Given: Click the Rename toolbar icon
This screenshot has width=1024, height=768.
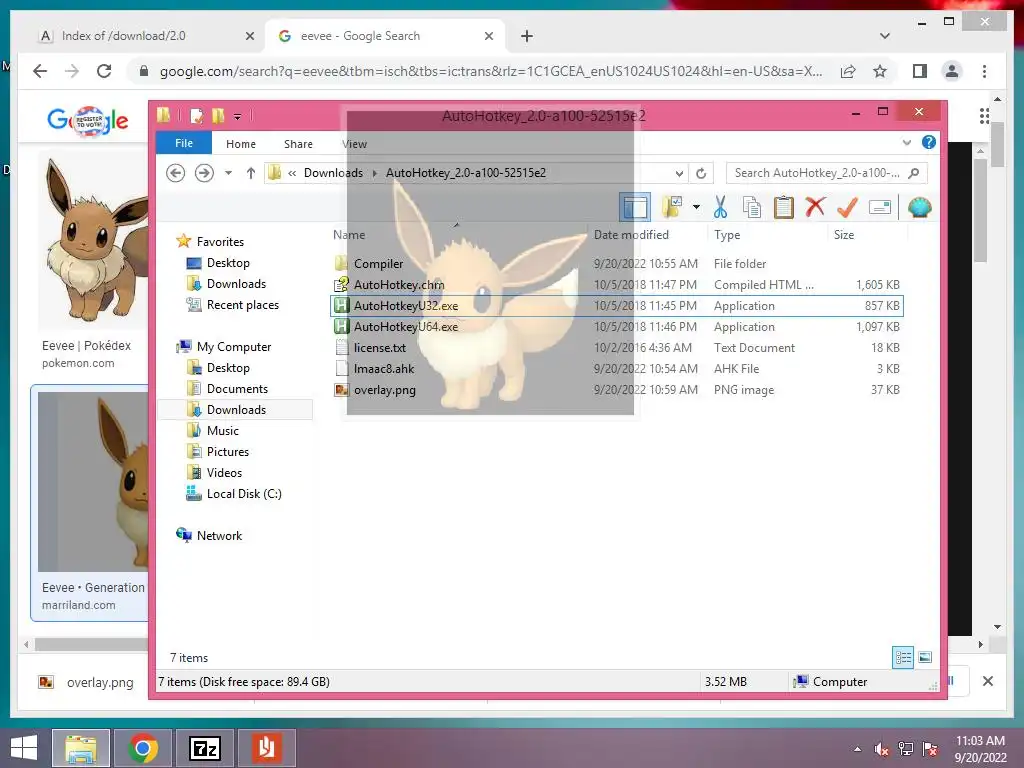Looking at the screenshot, I should [x=880, y=208].
